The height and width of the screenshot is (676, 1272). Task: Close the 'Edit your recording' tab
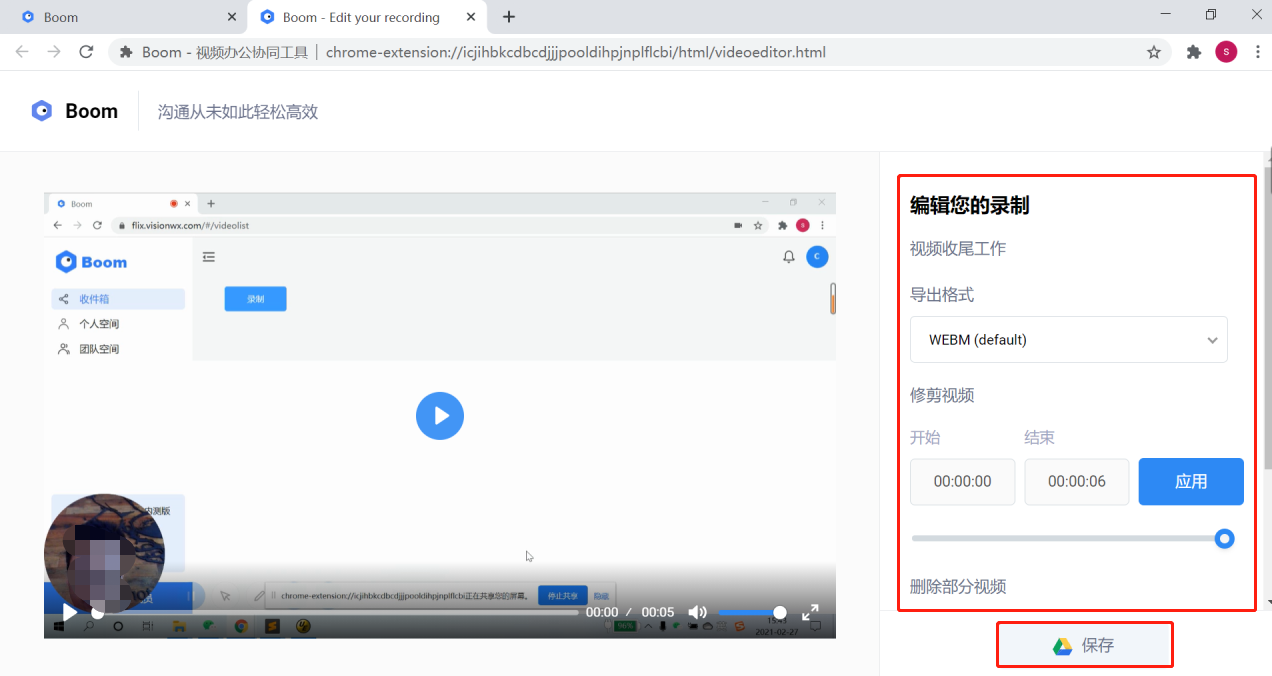469,17
